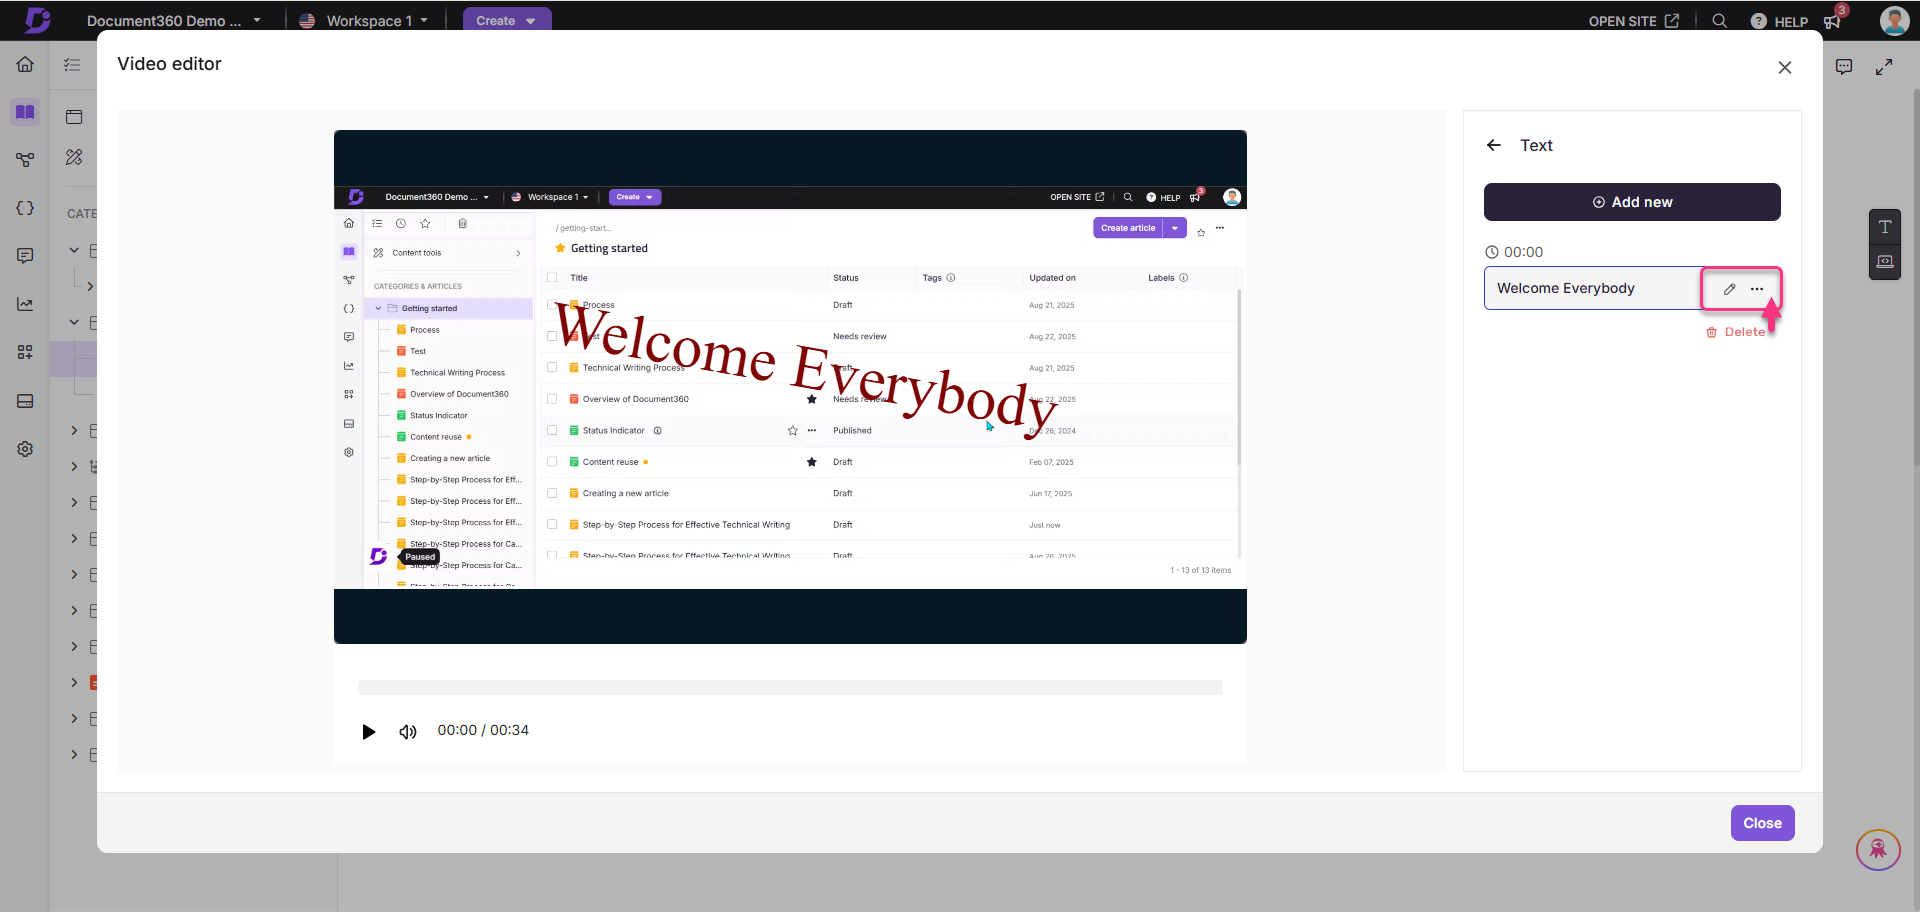Go back using the arrow beside Text

tap(1494, 145)
